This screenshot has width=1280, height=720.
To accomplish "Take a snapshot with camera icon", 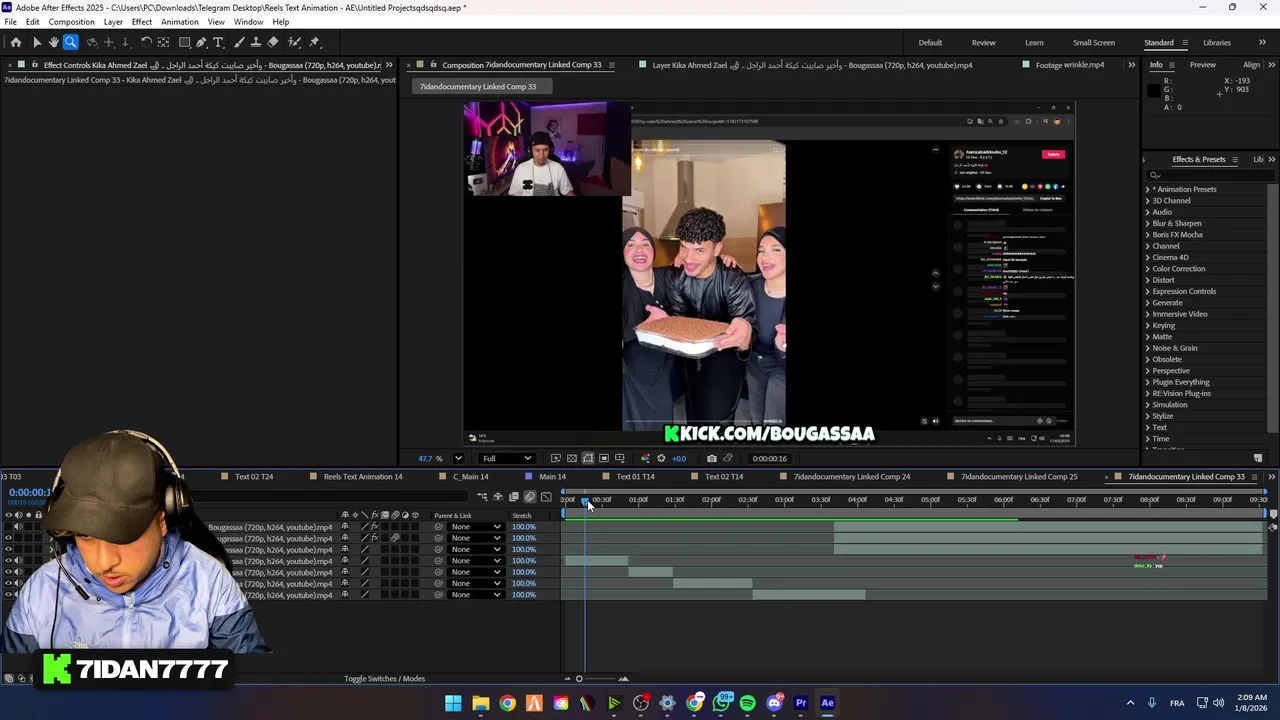I will tap(711, 458).
